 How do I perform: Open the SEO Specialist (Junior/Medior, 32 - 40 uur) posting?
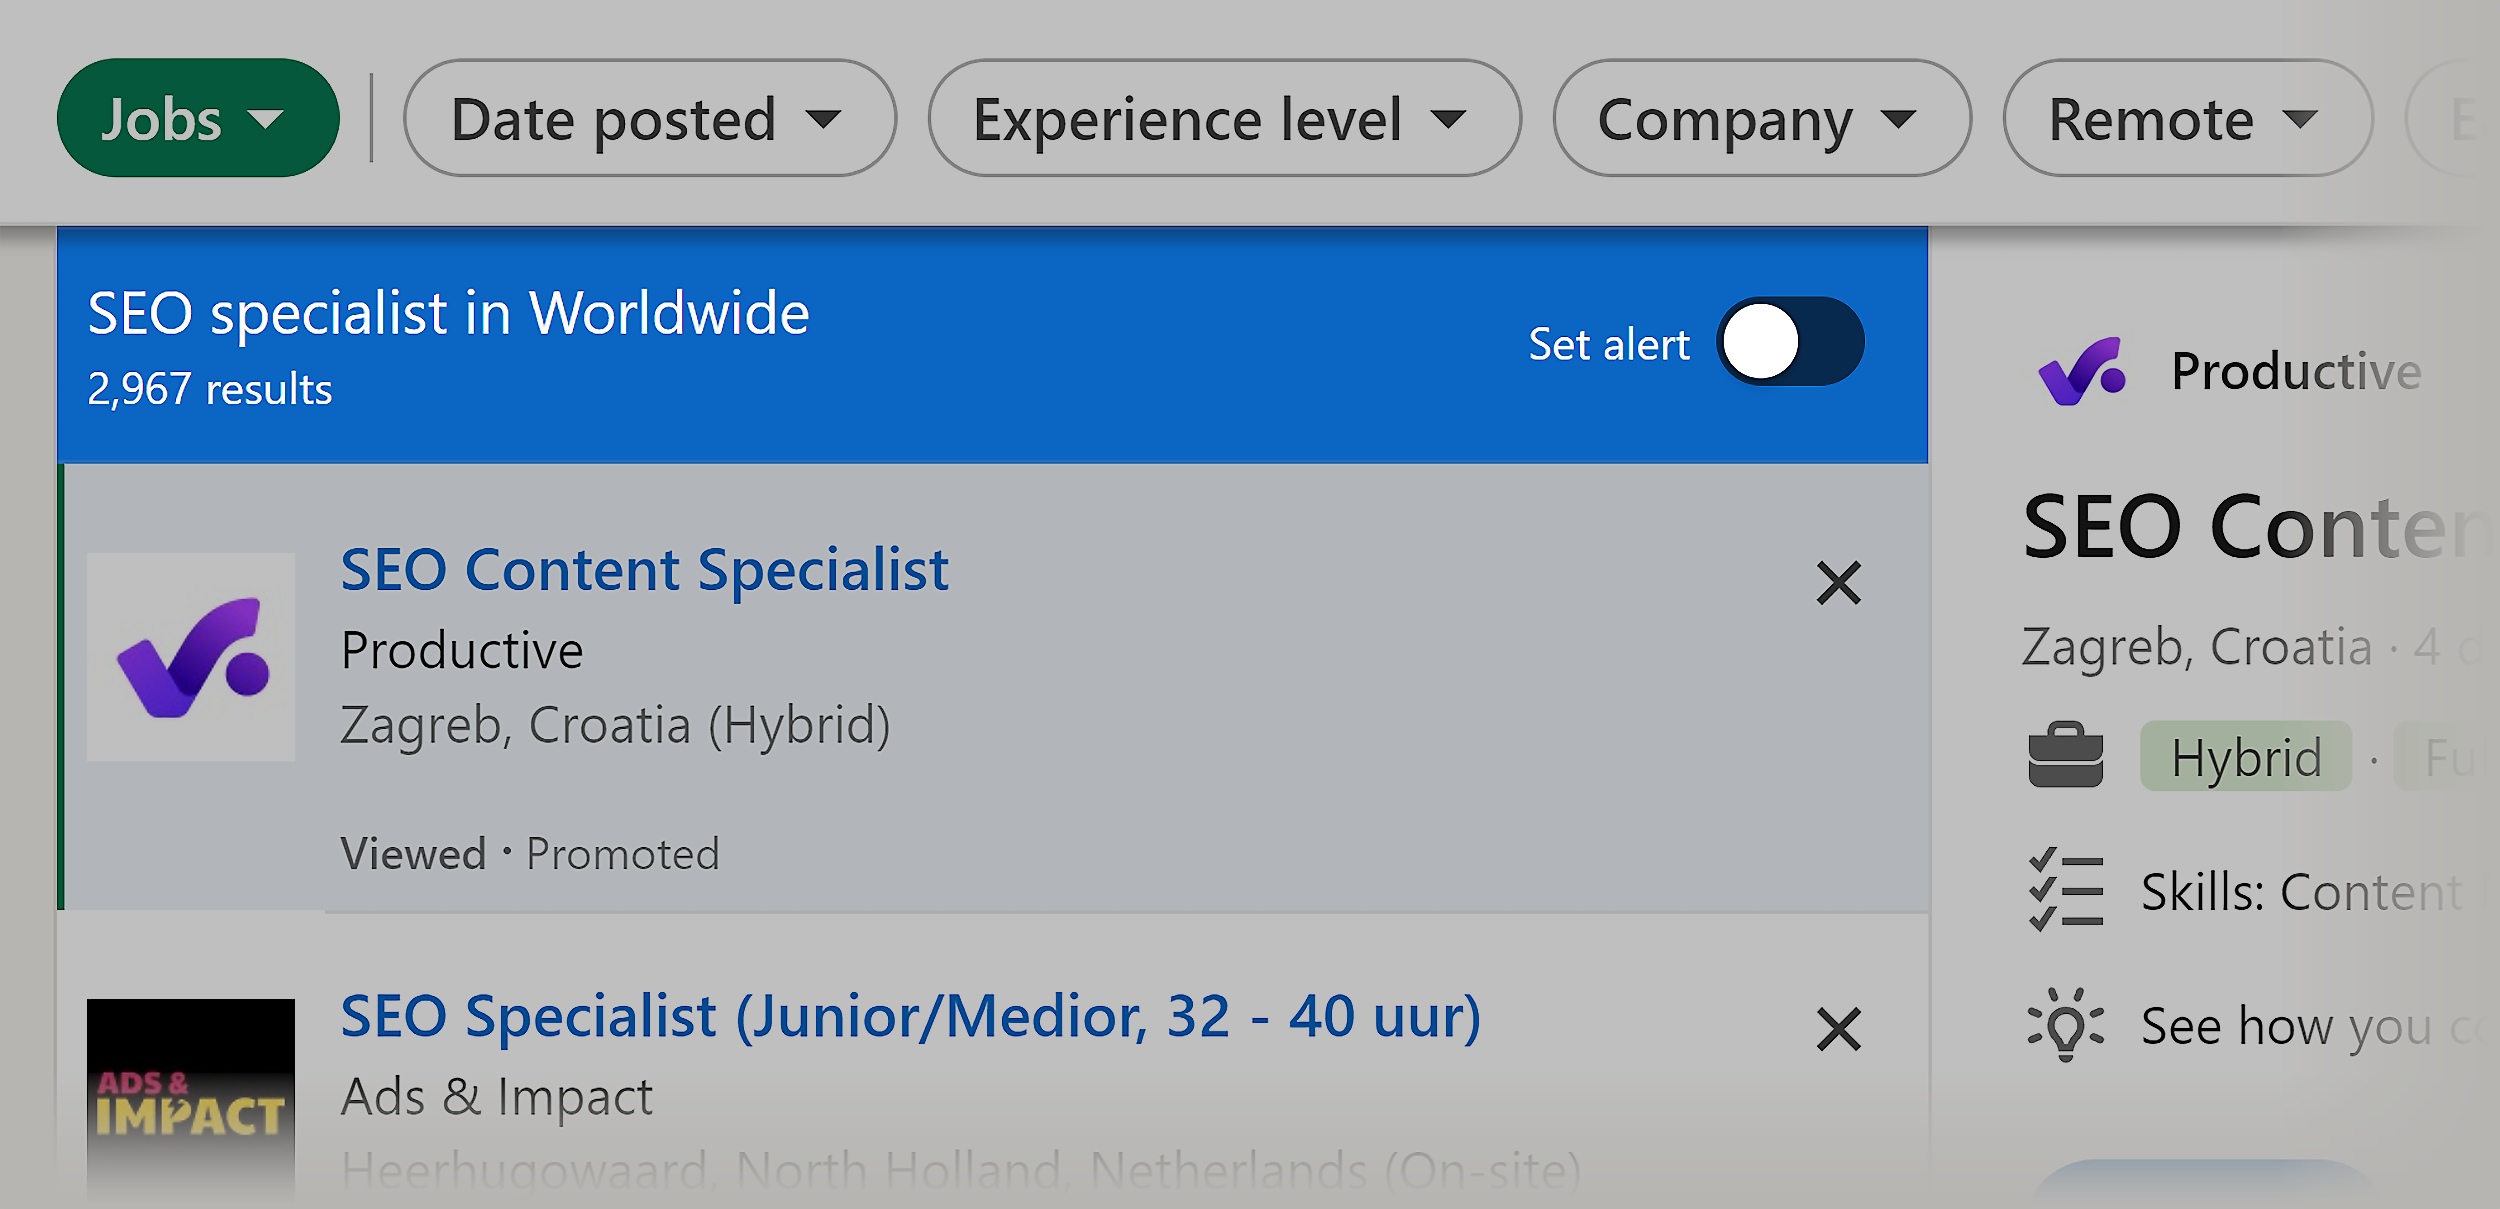pyautogui.click(x=908, y=1016)
